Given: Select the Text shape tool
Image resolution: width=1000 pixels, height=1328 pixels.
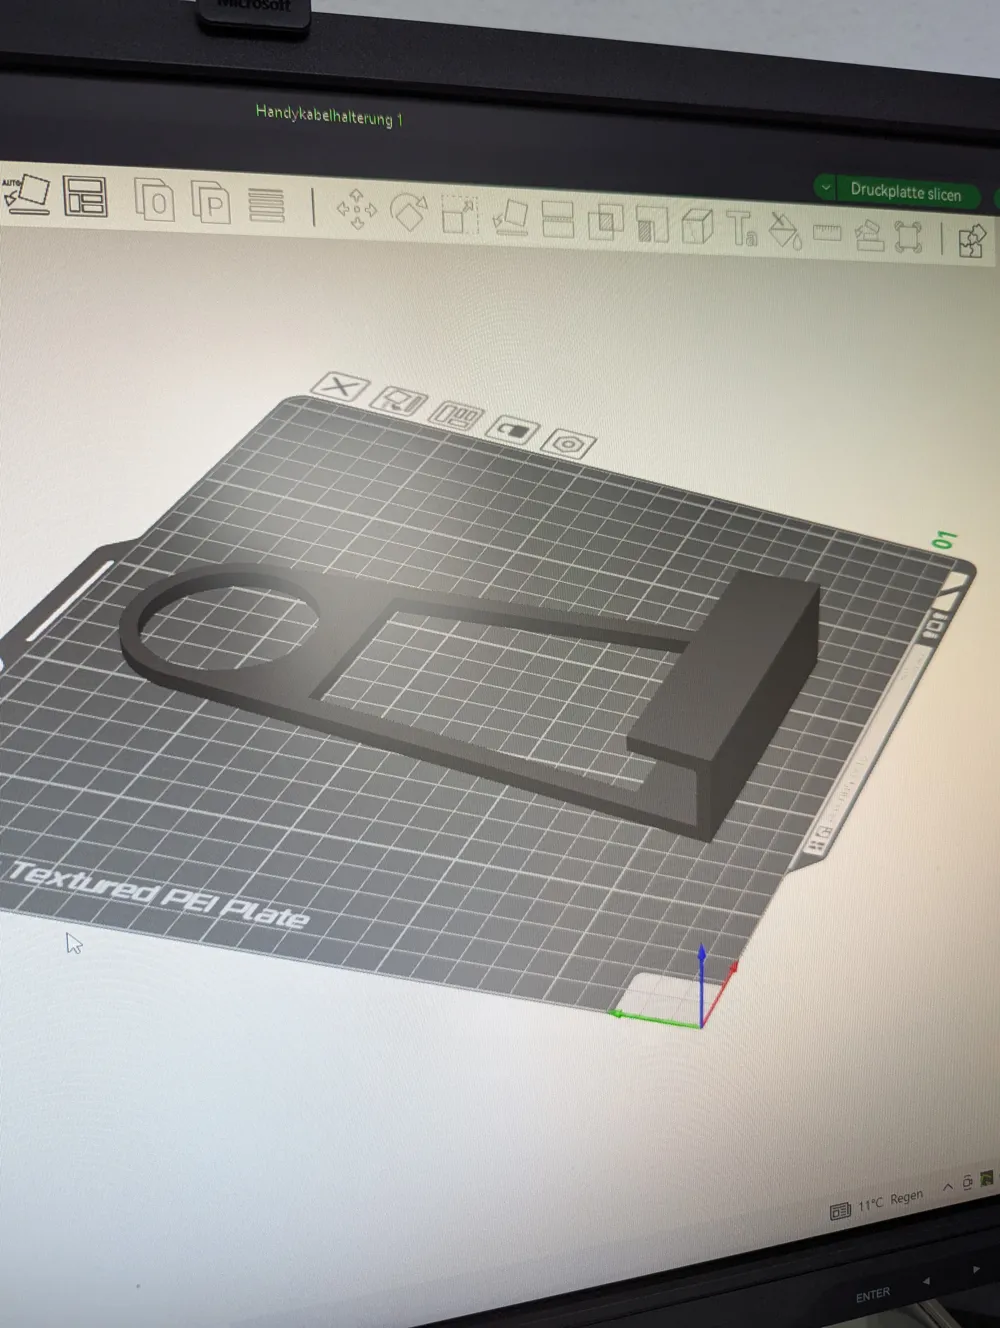Looking at the screenshot, I should [x=741, y=228].
